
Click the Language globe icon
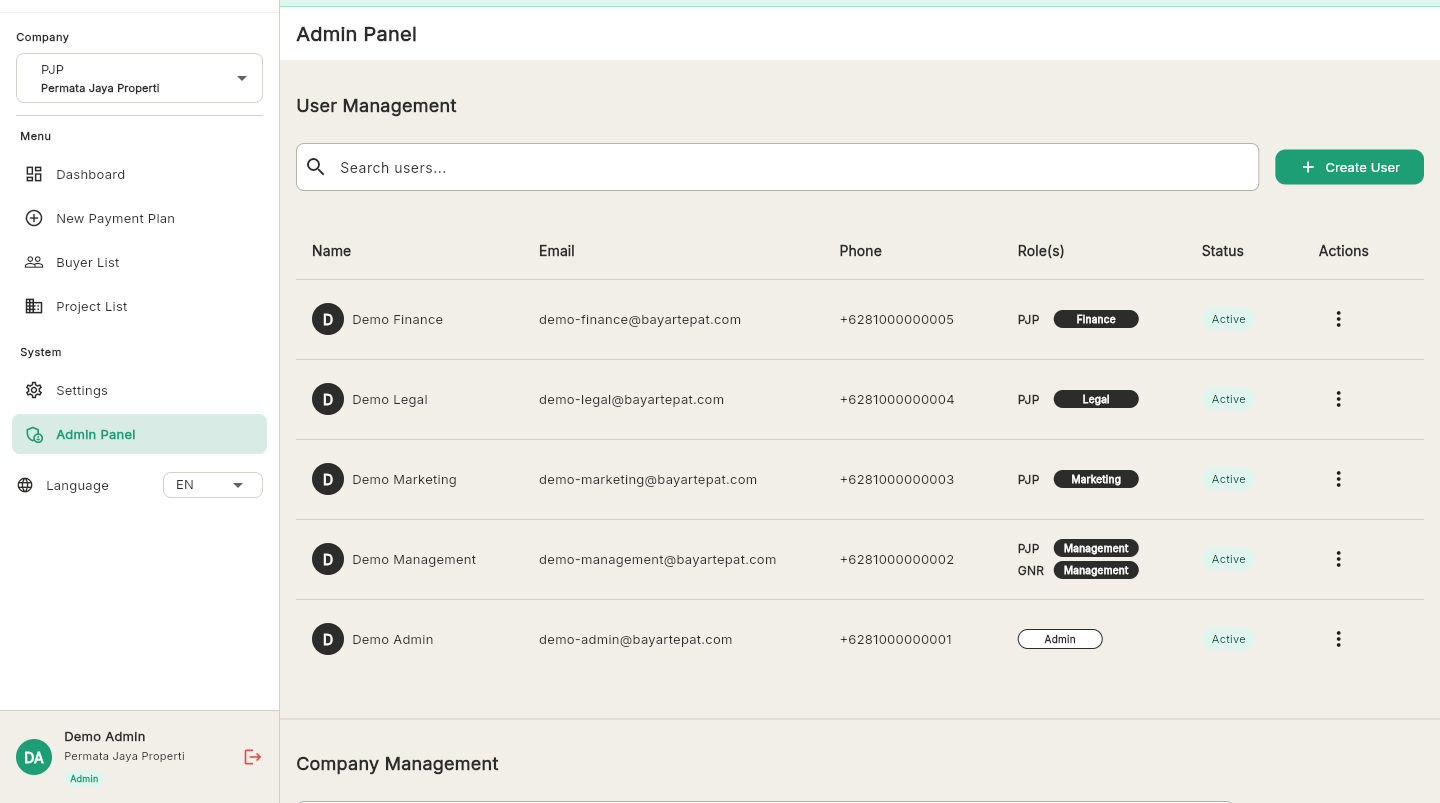(23, 485)
